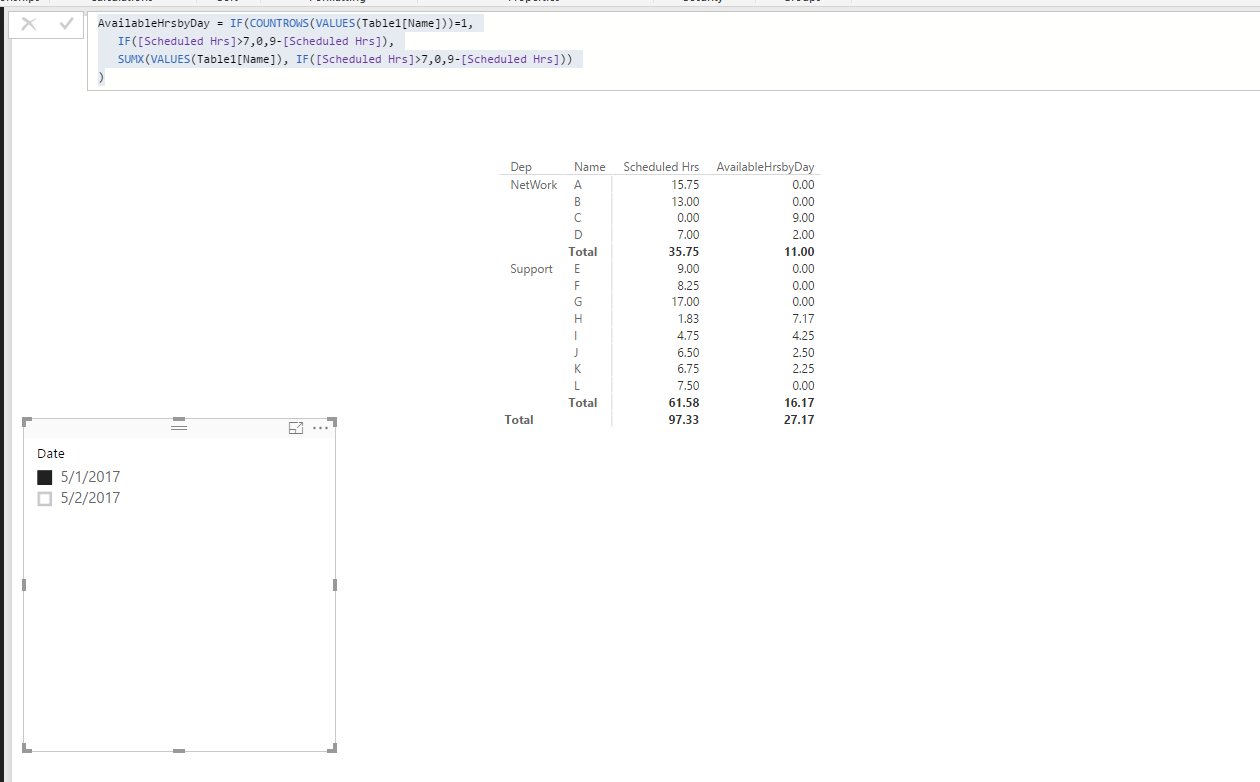1260x782 pixels.
Task: Open focus mode on the Date slicer
Action: (x=296, y=428)
